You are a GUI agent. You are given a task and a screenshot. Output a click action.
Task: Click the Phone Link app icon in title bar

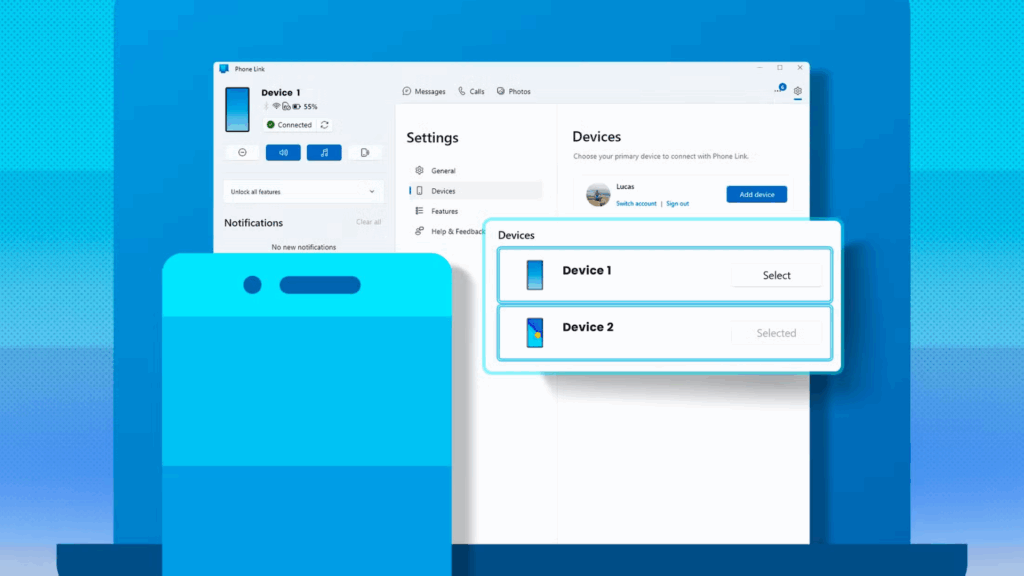224,69
